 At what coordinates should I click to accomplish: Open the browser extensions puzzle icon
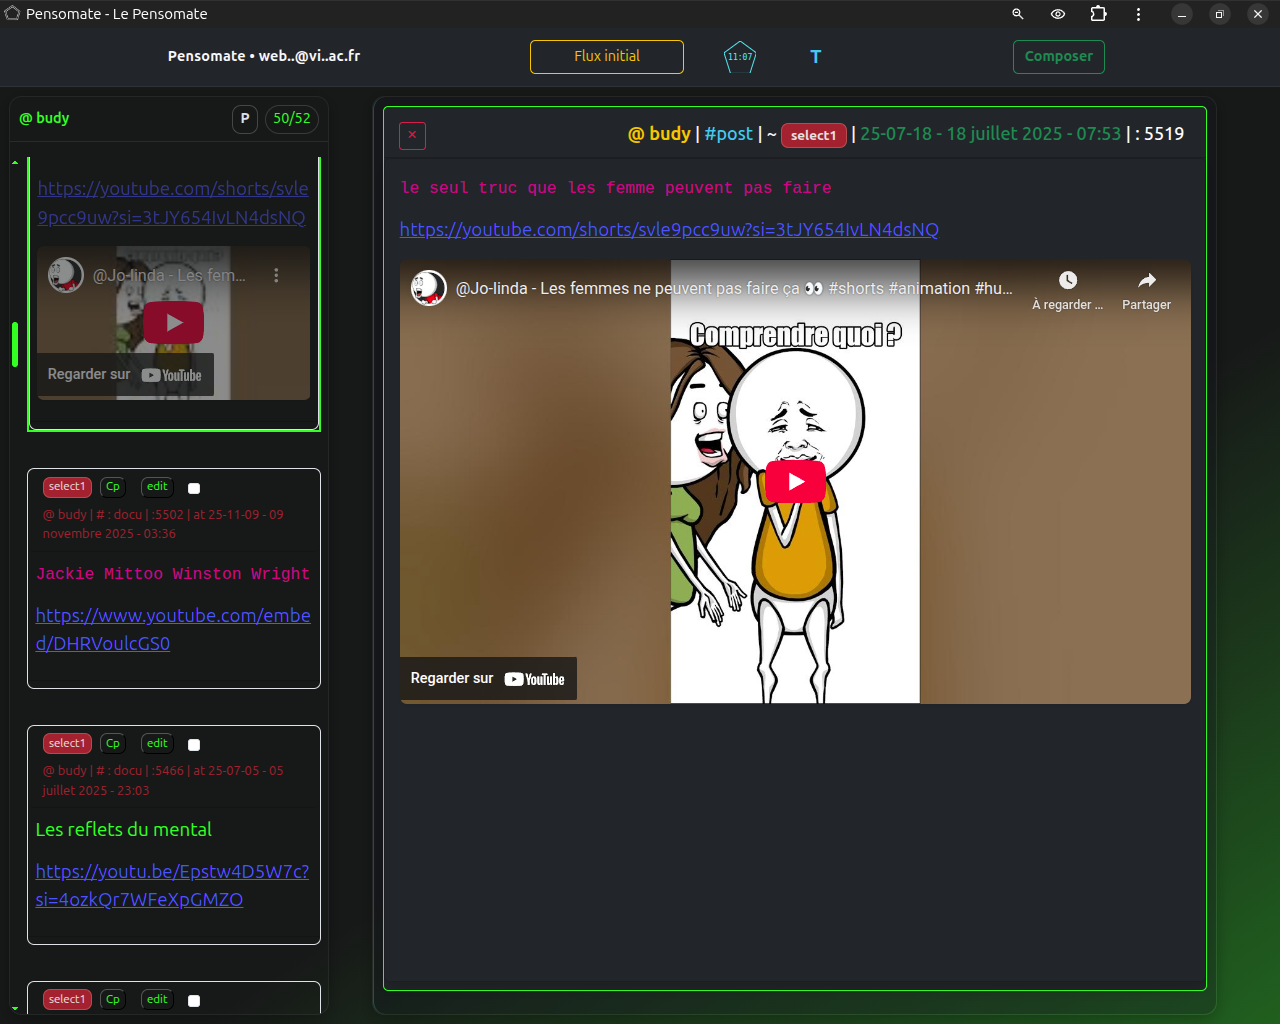[1098, 14]
